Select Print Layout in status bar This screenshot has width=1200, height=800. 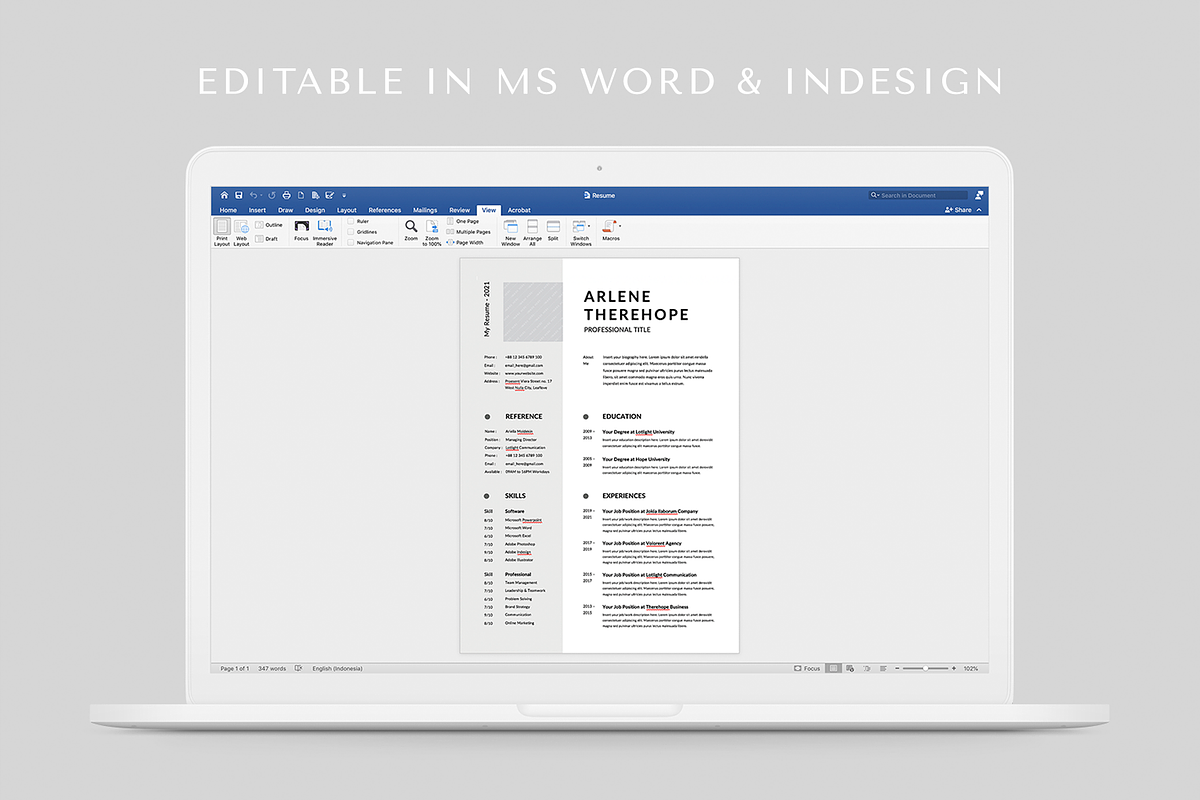[833, 668]
